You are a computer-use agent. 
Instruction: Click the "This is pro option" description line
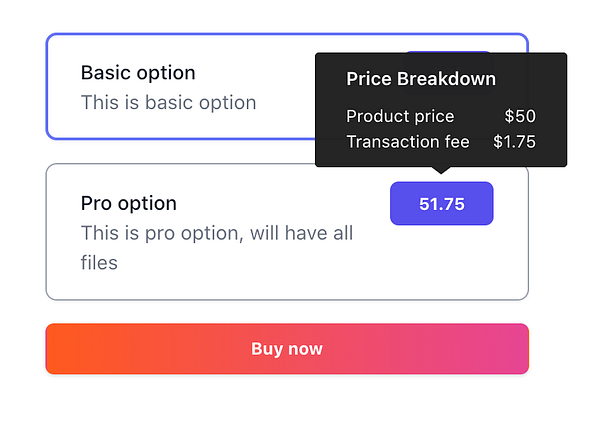(x=216, y=233)
